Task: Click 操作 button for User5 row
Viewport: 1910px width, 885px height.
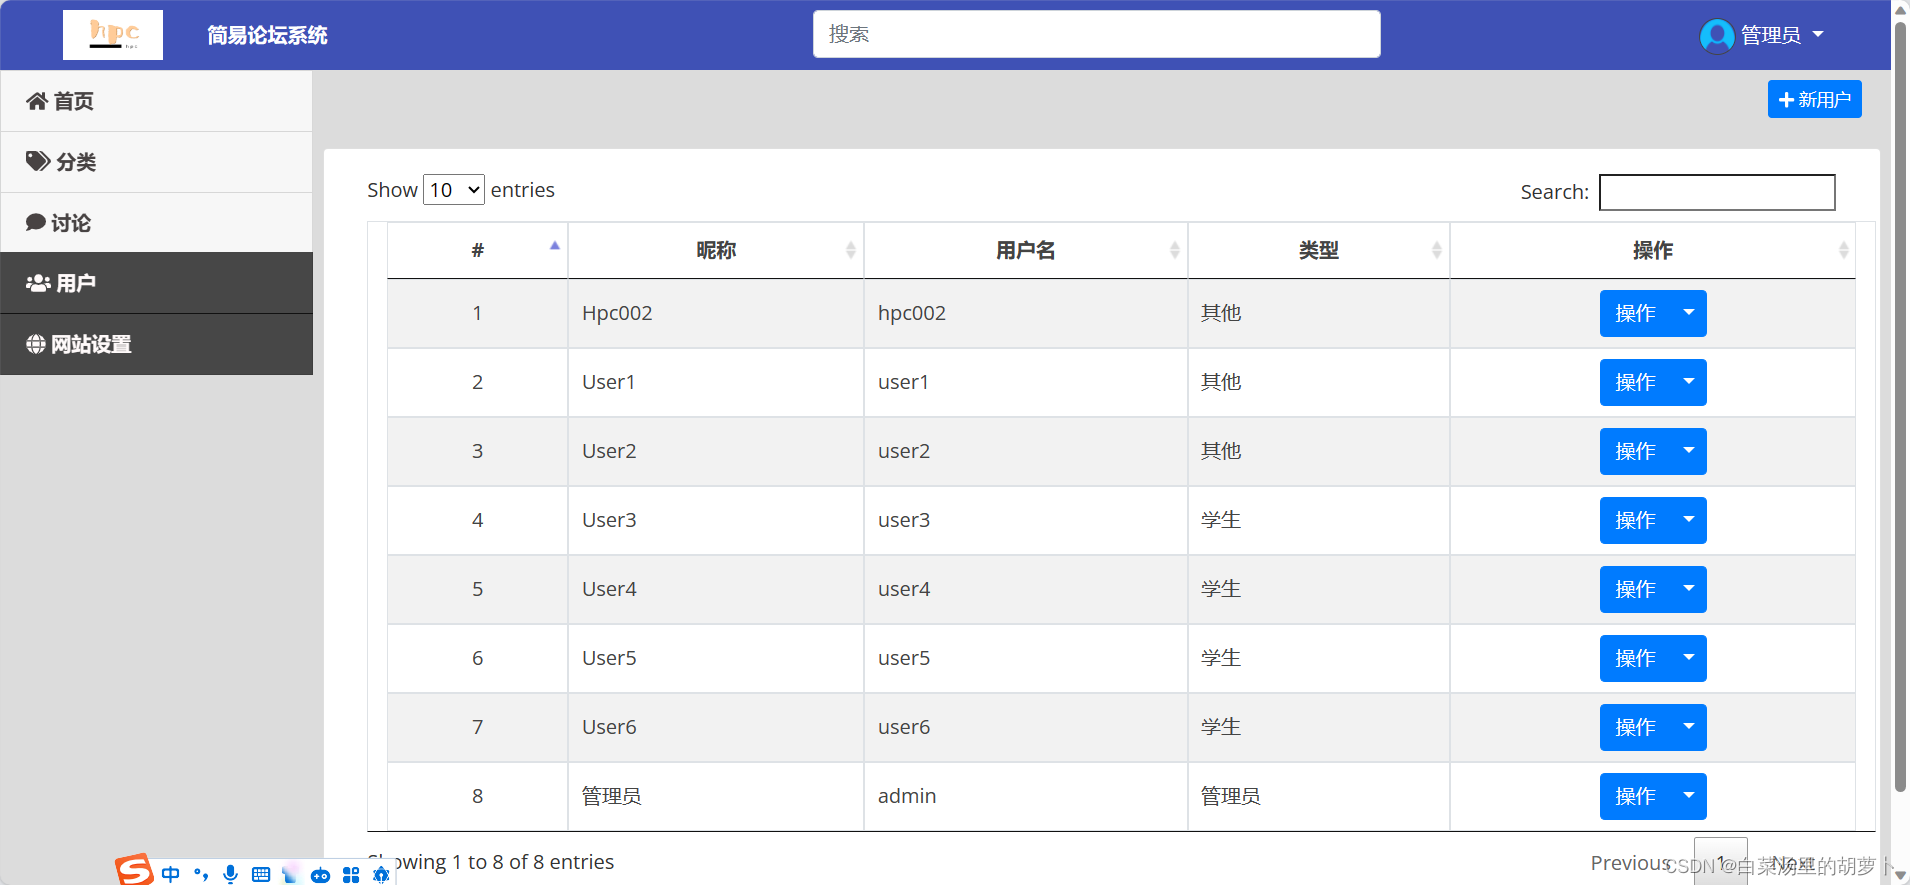Action: pyautogui.click(x=1635, y=659)
